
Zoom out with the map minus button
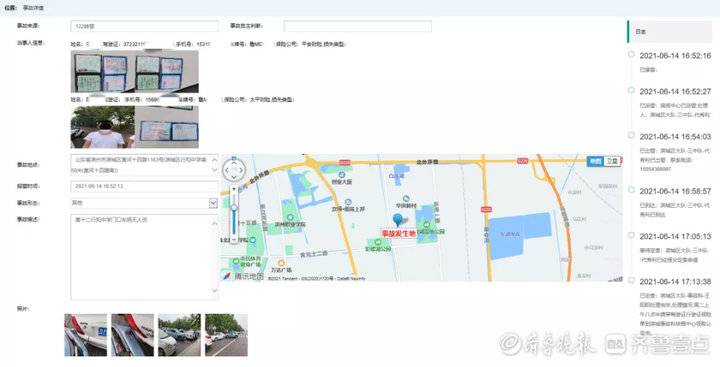(x=234, y=240)
